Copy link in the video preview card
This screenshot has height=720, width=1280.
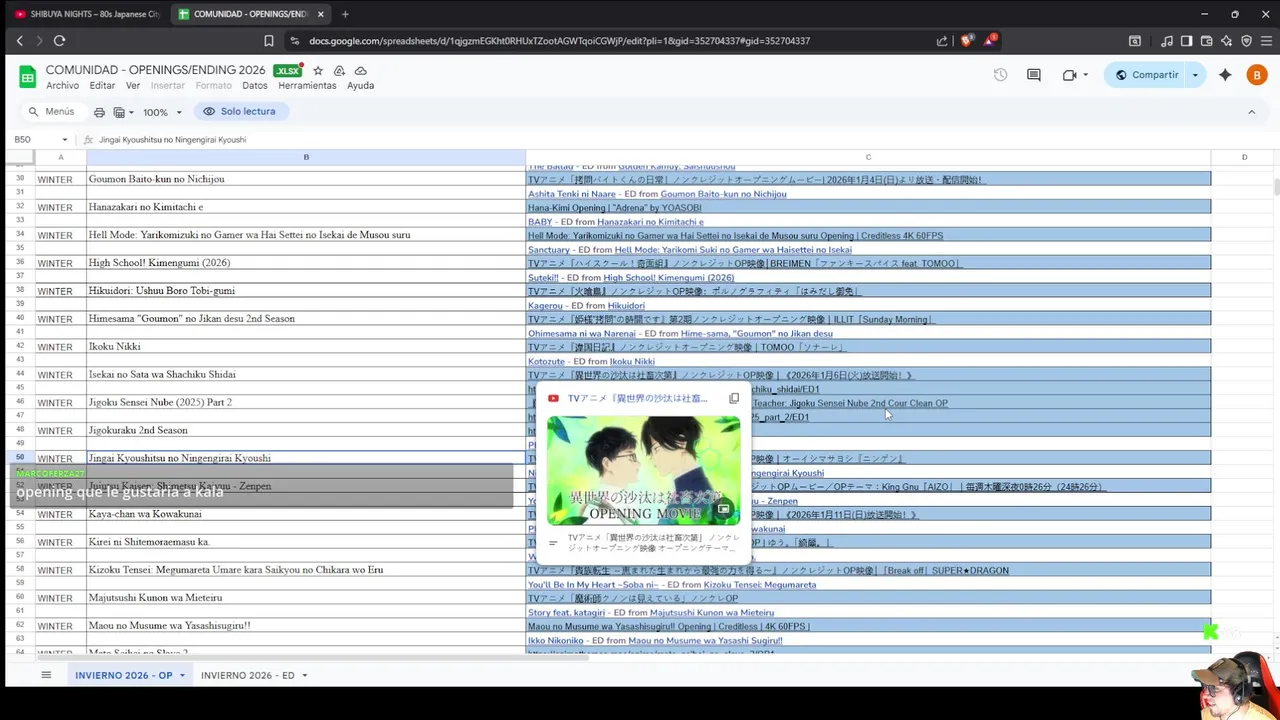click(x=734, y=398)
